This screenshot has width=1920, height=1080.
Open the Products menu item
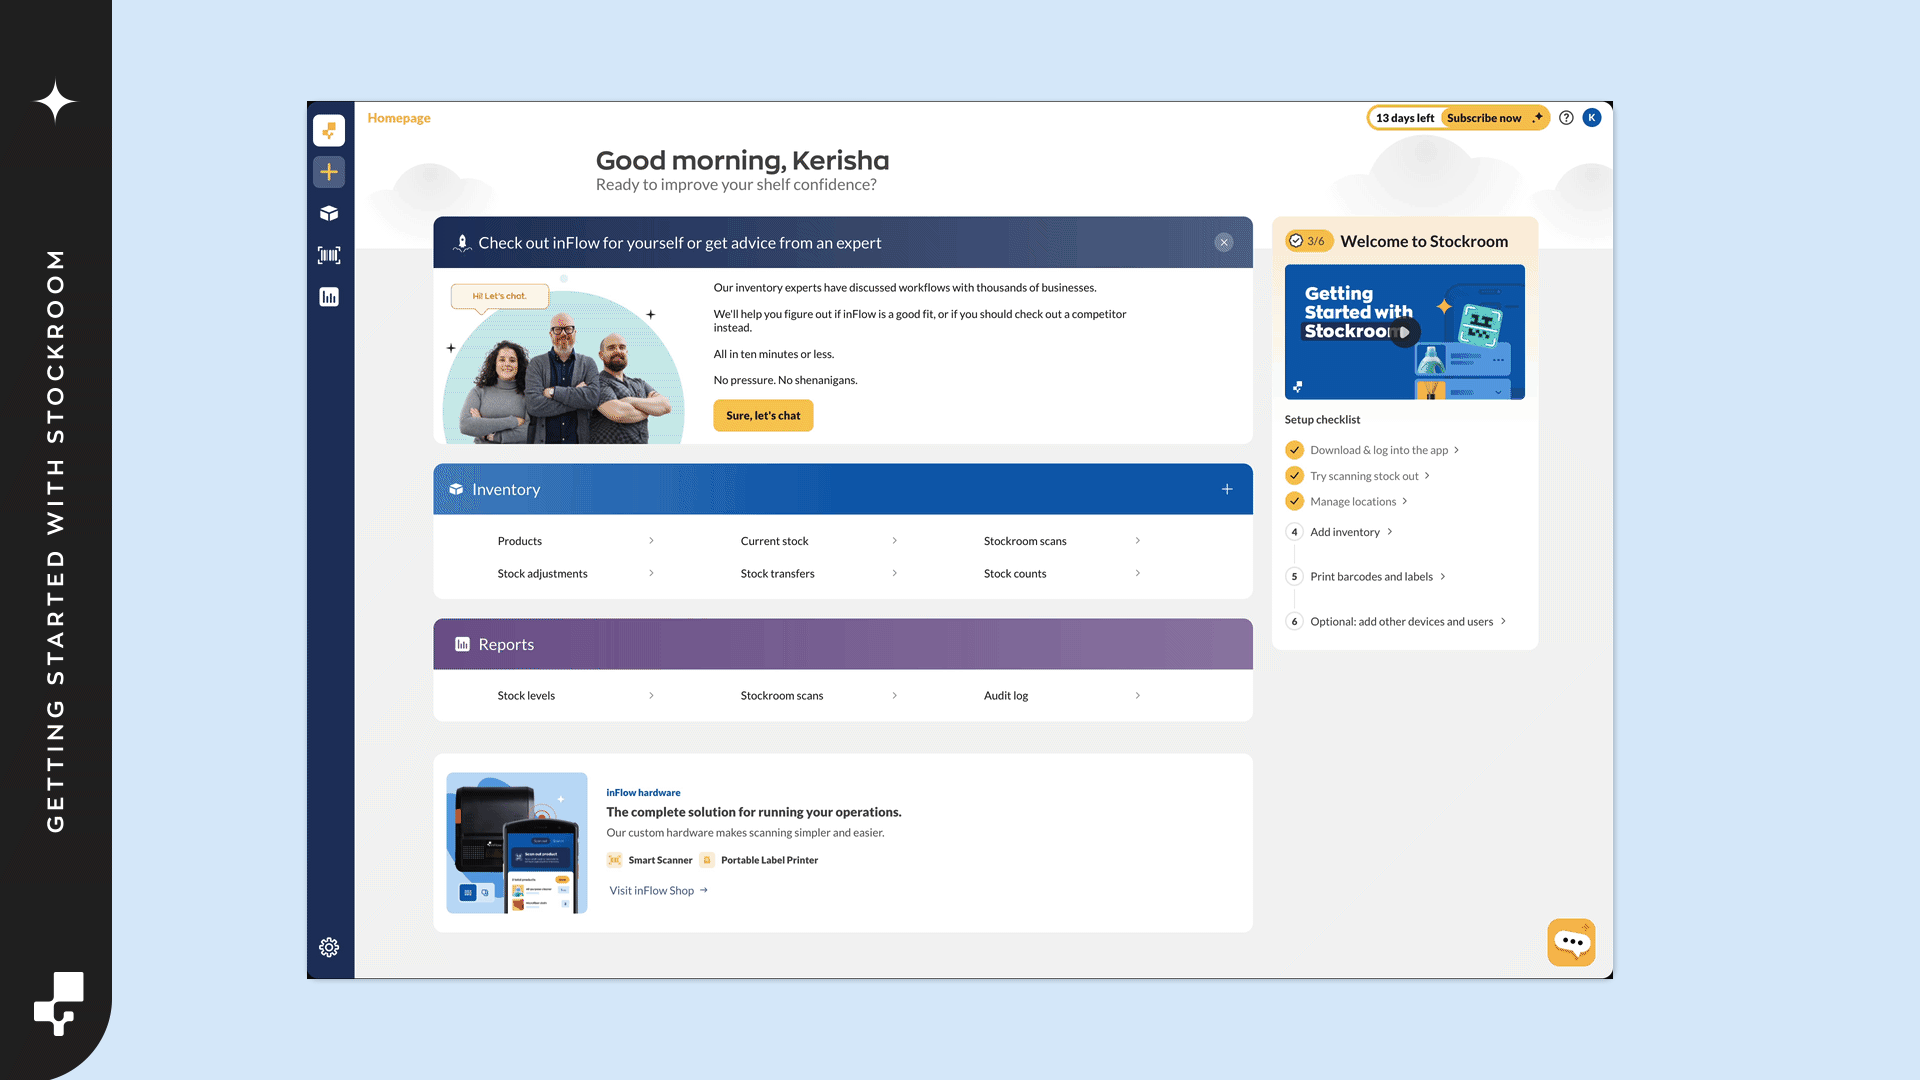pos(520,541)
